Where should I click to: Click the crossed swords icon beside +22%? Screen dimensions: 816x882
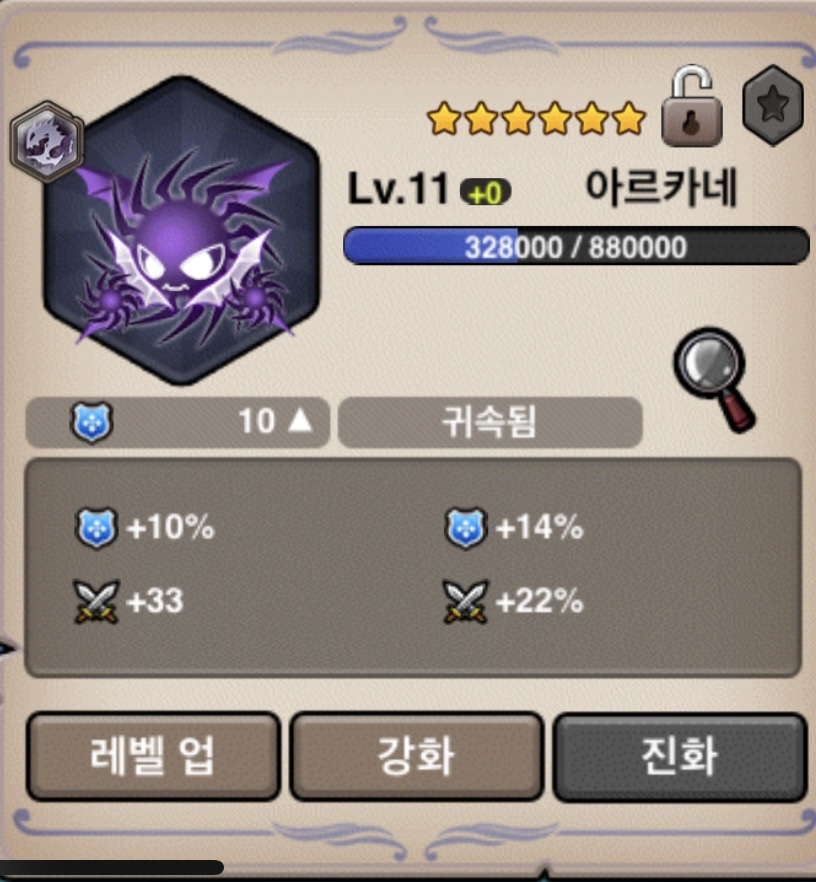pyautogui.click(x=465, y=601)
